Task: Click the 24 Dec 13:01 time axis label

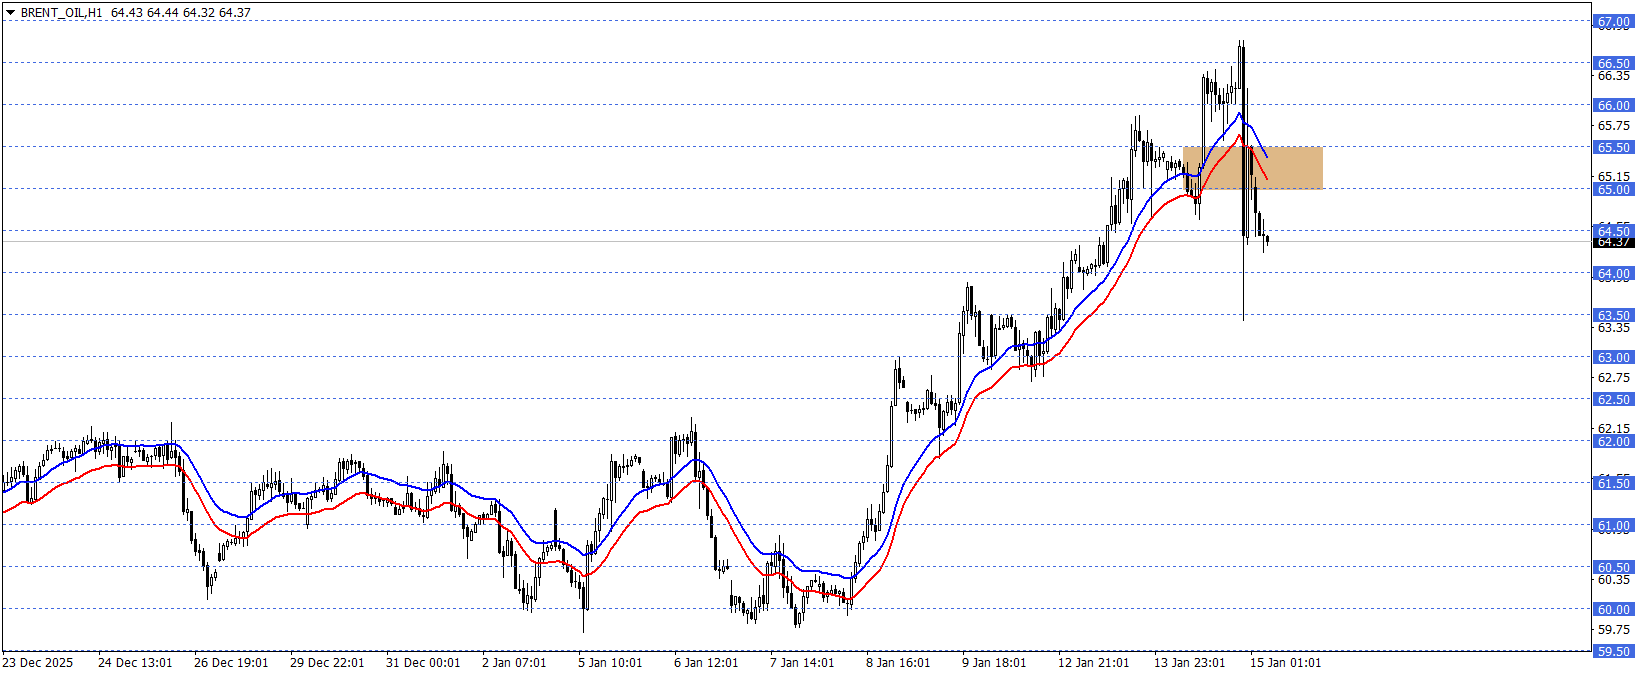Action: (x=135, y=663)
